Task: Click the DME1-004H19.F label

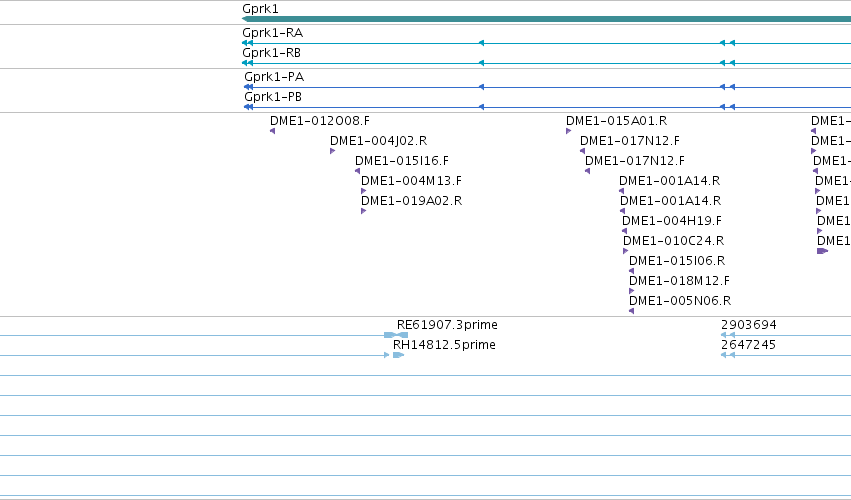Action: (x=672, y=221)
